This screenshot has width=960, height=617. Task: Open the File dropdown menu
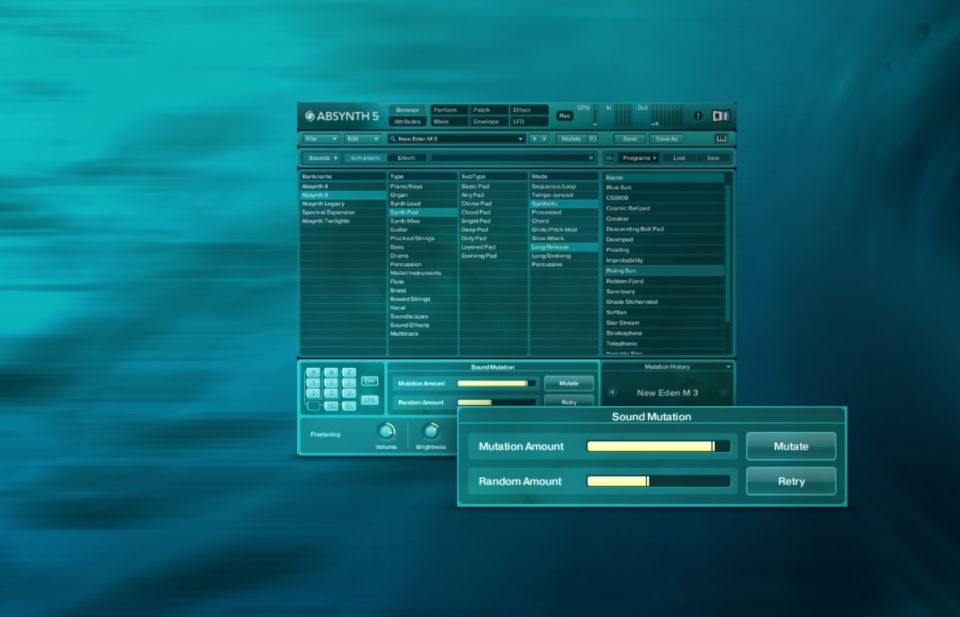[321, 139]
